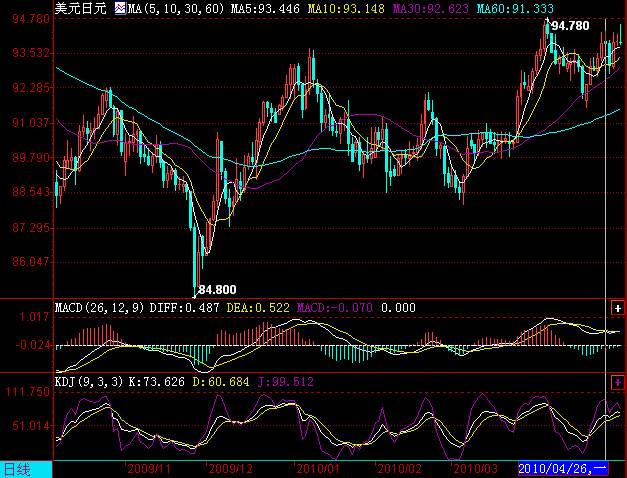The height and width of the screenshot is (478, 627).
Task: Click the 2010/03 date on the time axis
Action: [475, 469]
